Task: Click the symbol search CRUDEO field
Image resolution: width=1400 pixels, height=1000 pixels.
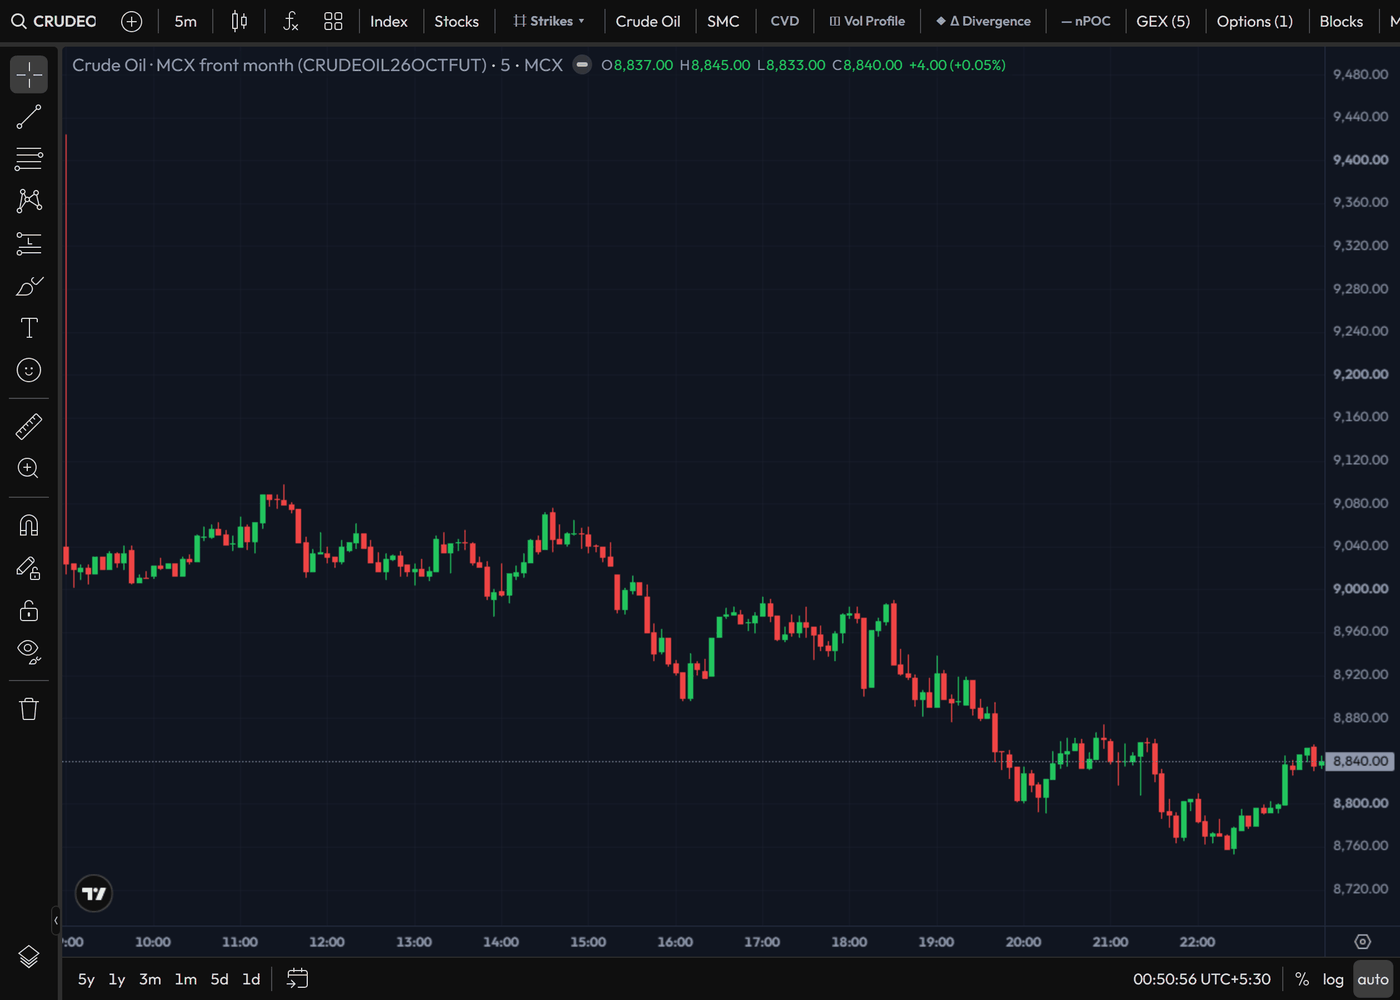Action: [x=54, y=21]
